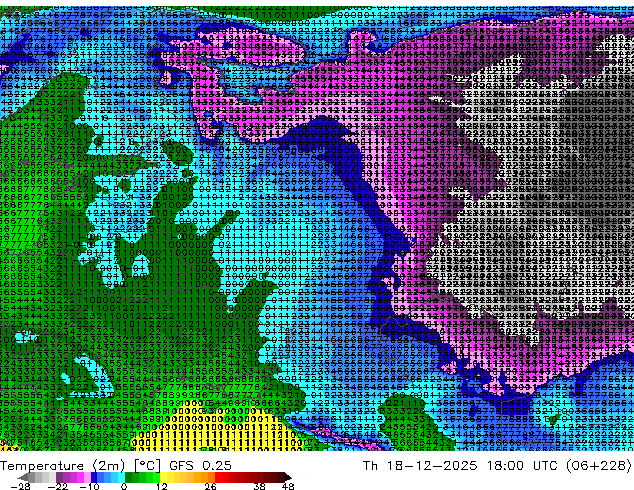The width and height of the screenshot is (634, 490).
Task: Click the 48 value on color scale
Action: click(288, 486)
